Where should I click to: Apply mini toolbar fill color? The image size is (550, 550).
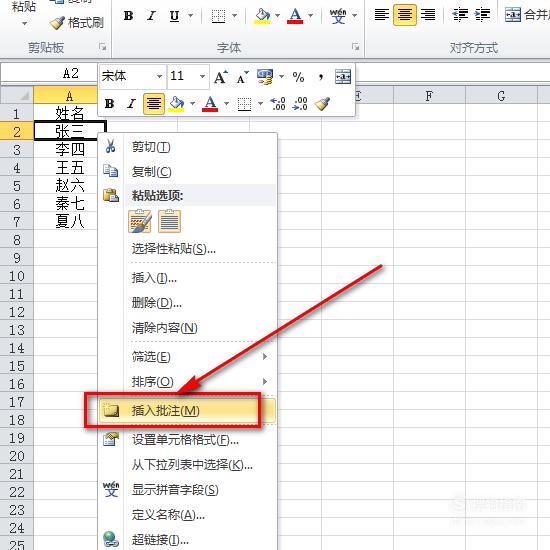click(176, 103)
